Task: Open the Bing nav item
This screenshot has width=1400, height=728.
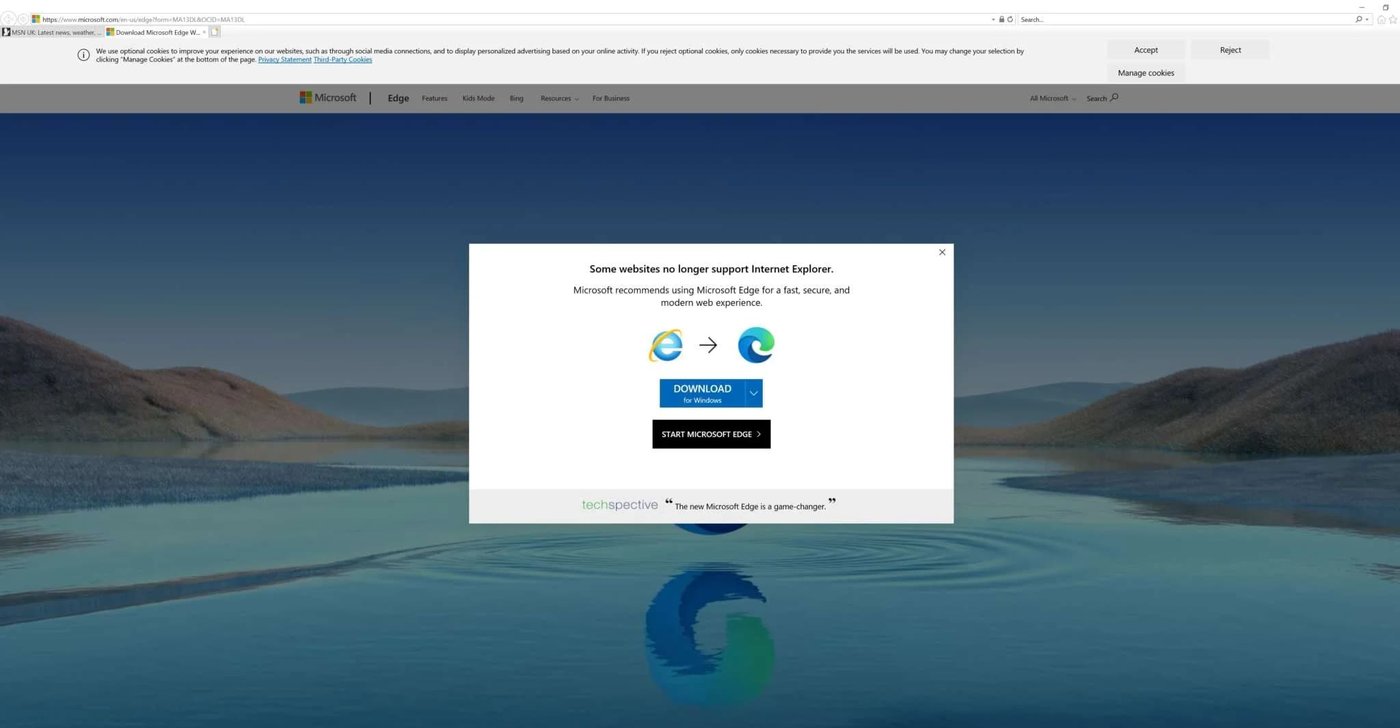Action: [516, 98]
